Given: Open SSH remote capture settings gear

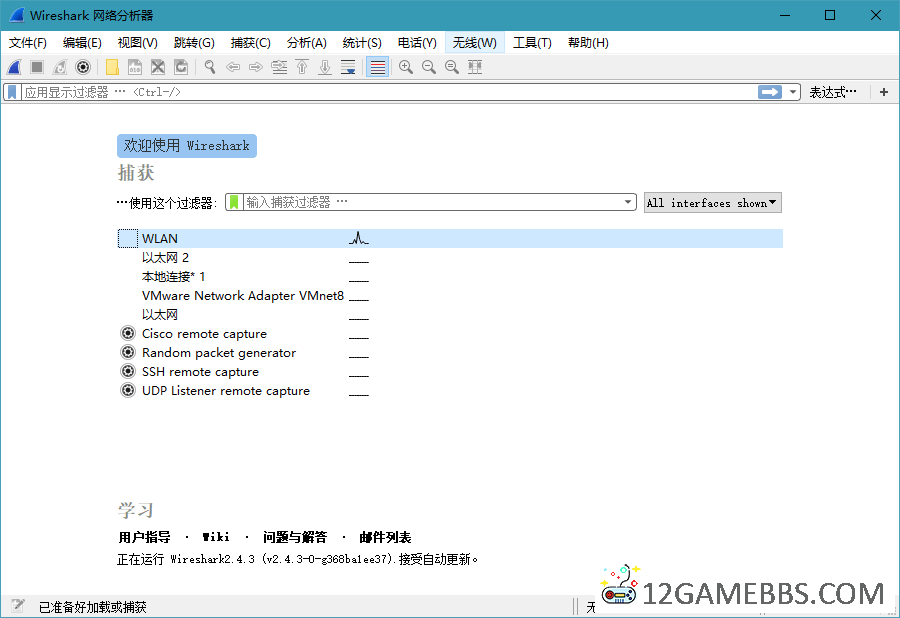Looking at the screenshot, I should (128, 371).
